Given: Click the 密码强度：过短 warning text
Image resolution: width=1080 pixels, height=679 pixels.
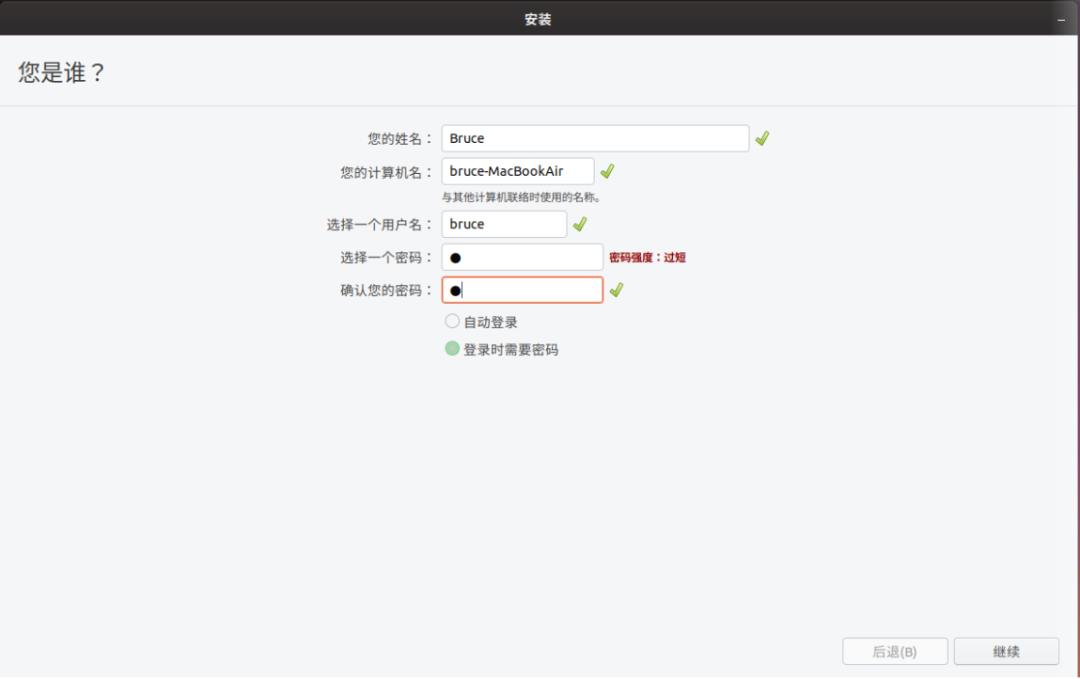Looking at the screenshot, I should [x=649, y=257].
